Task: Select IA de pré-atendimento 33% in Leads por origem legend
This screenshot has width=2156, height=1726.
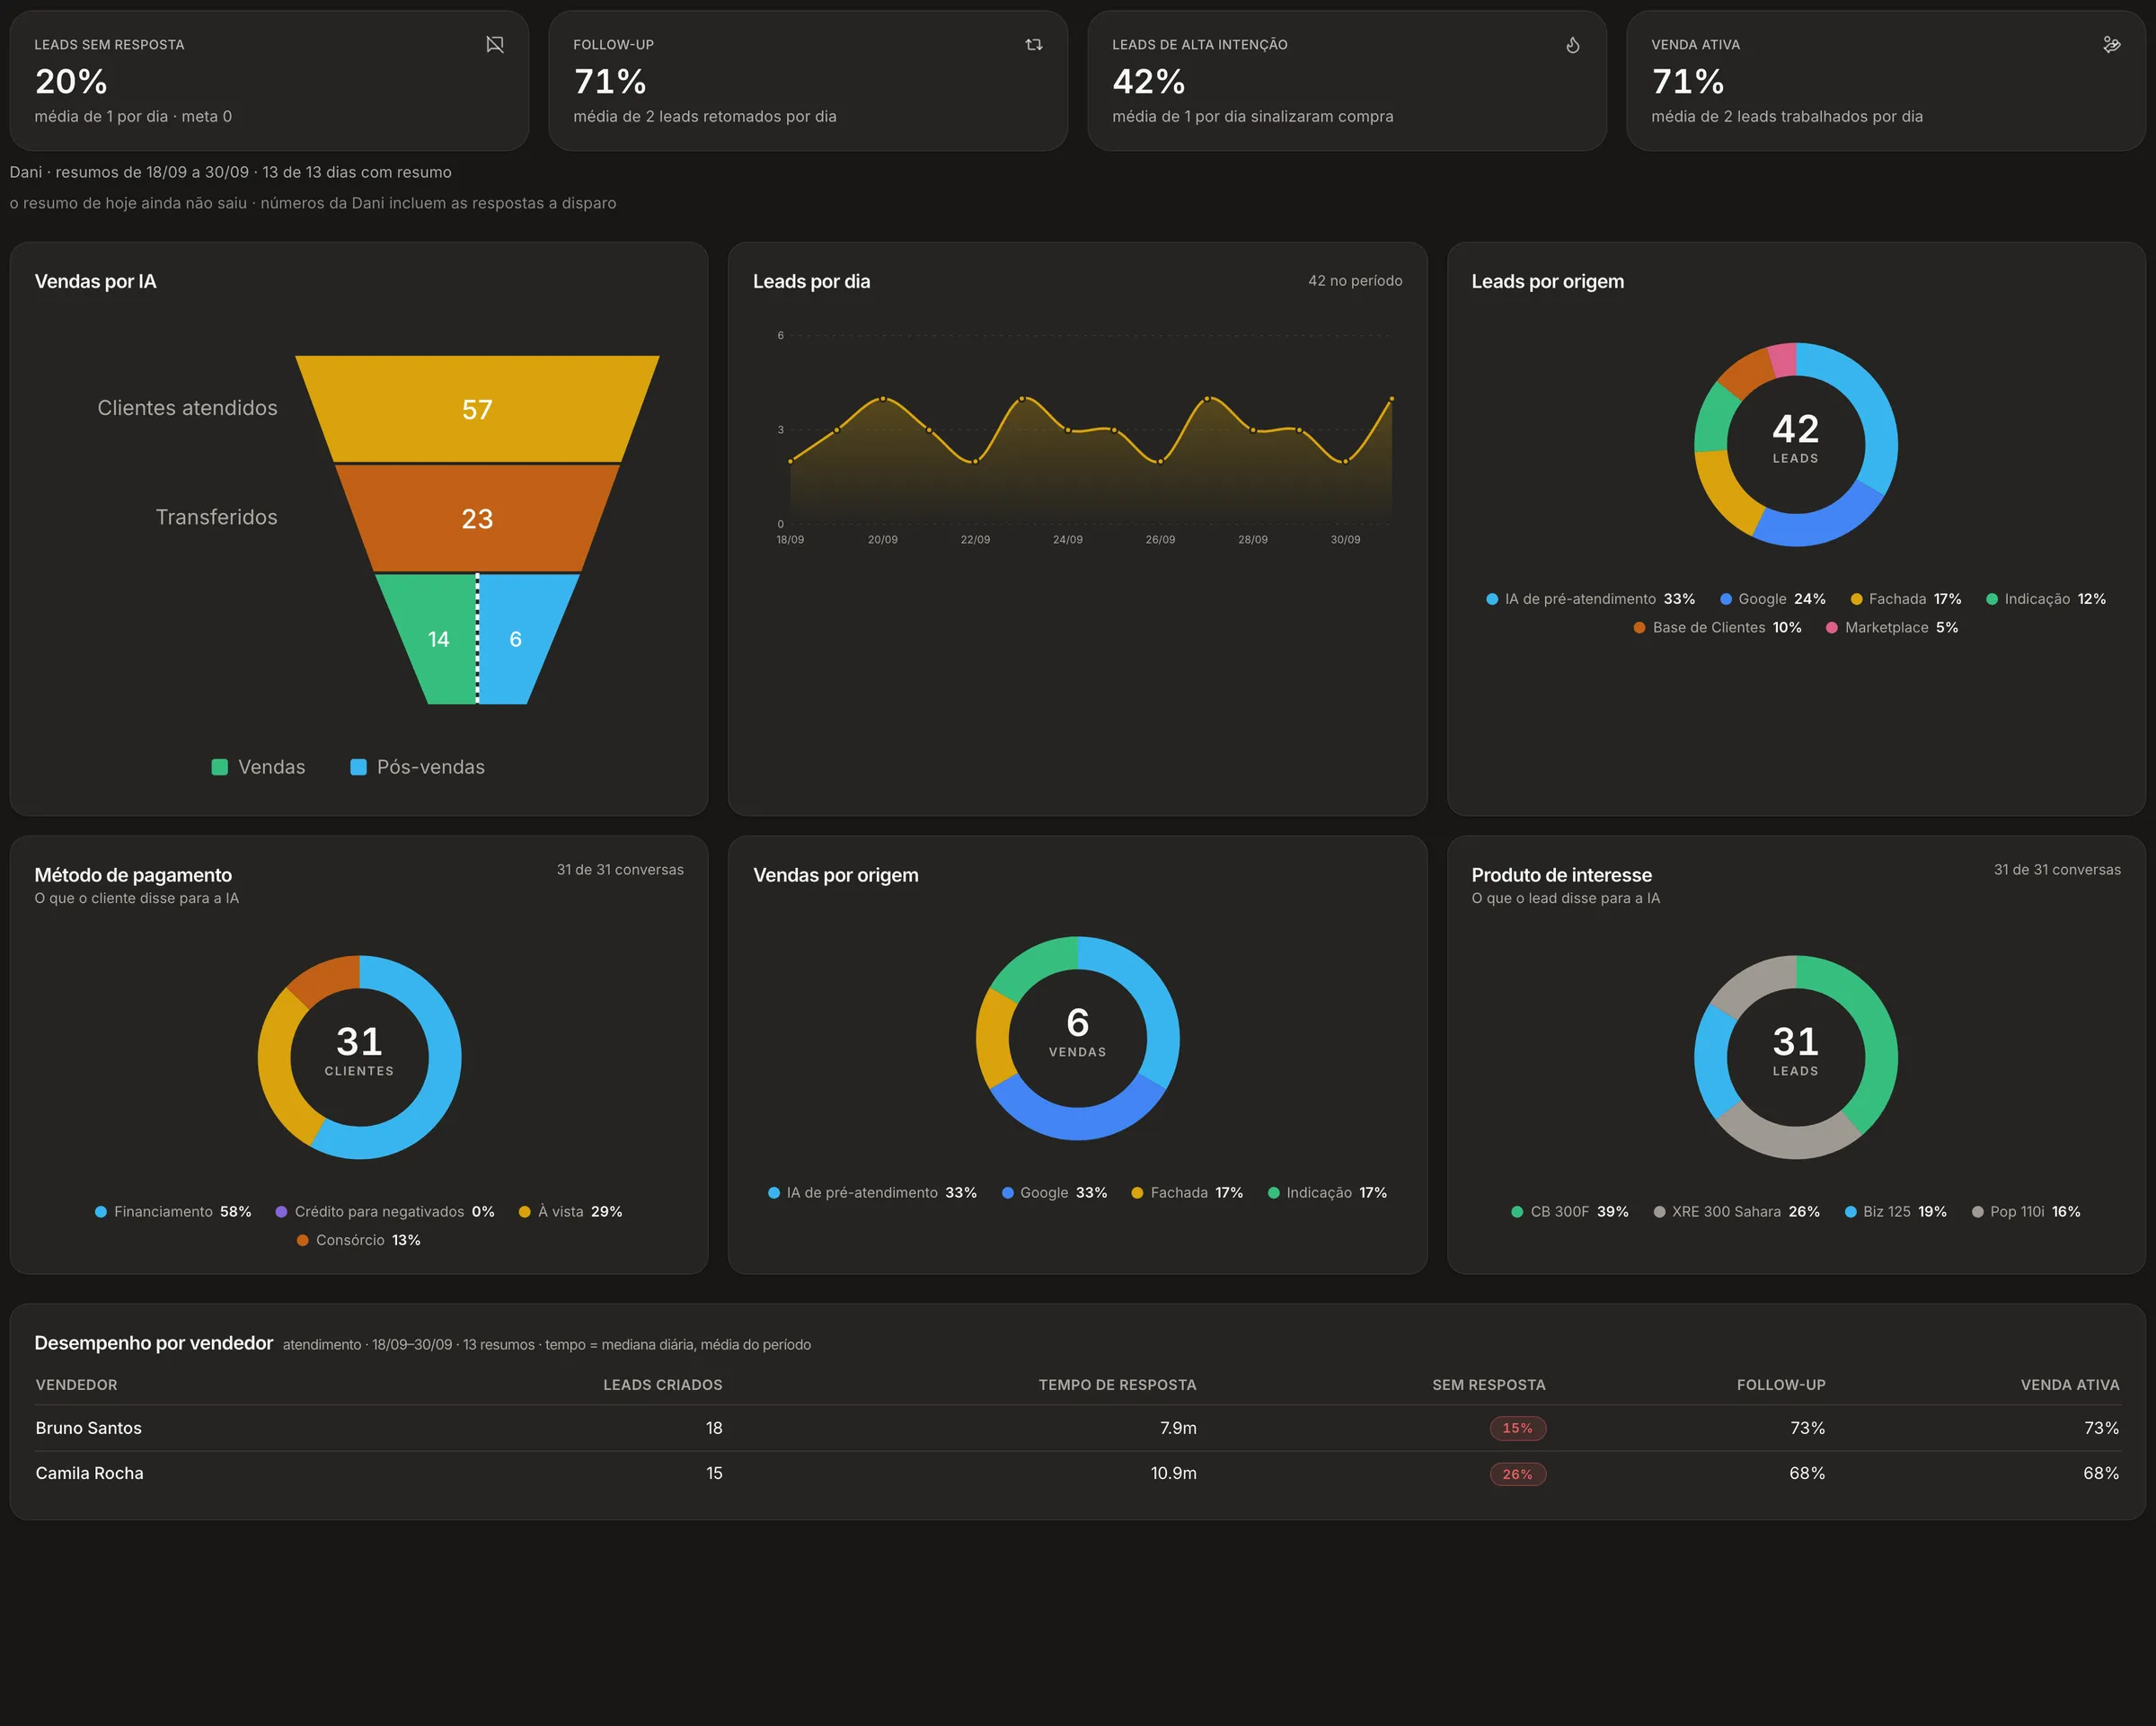Action: tap(1591, 599)
